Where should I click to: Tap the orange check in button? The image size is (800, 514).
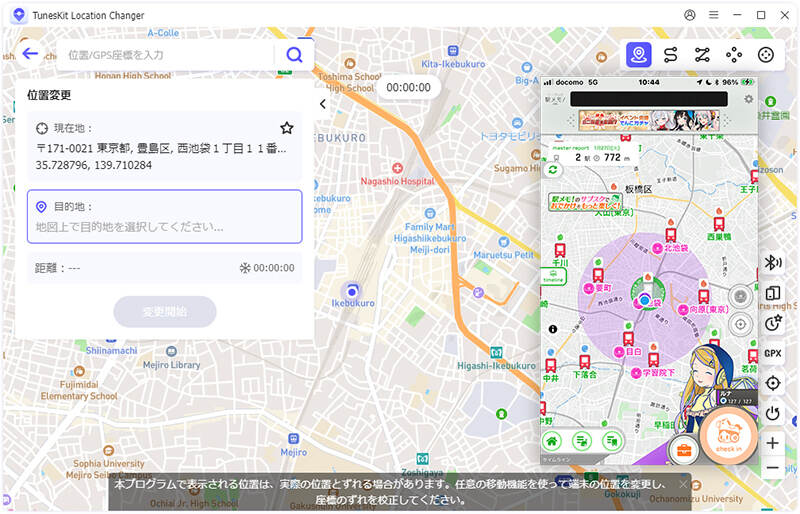[x=729, y=435]
